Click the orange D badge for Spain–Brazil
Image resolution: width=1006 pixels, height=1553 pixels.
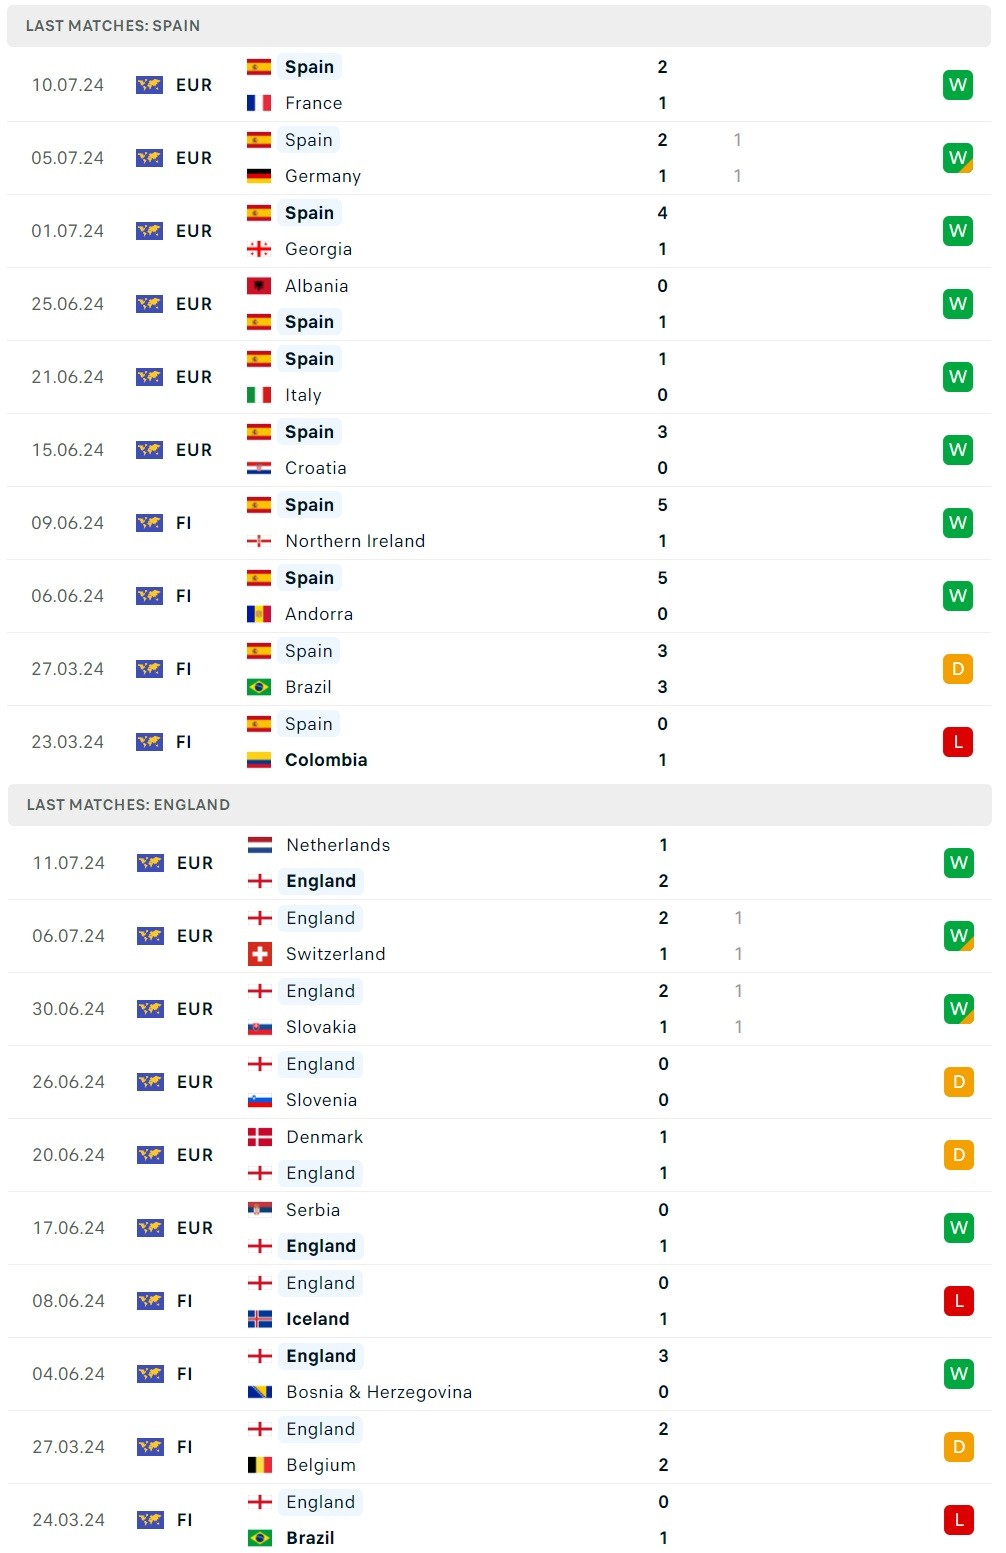coord(957,669)
